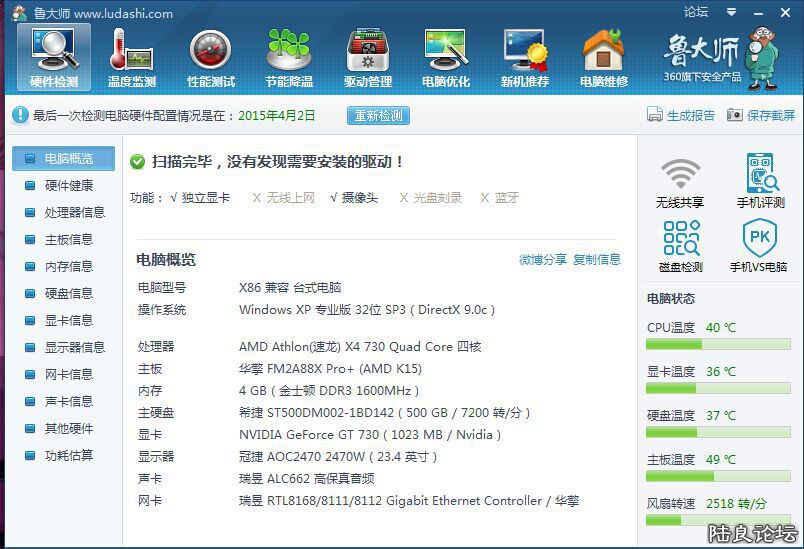
Task: Open the title bar dropdown menu arrow
Action: (x=731, y=13)
